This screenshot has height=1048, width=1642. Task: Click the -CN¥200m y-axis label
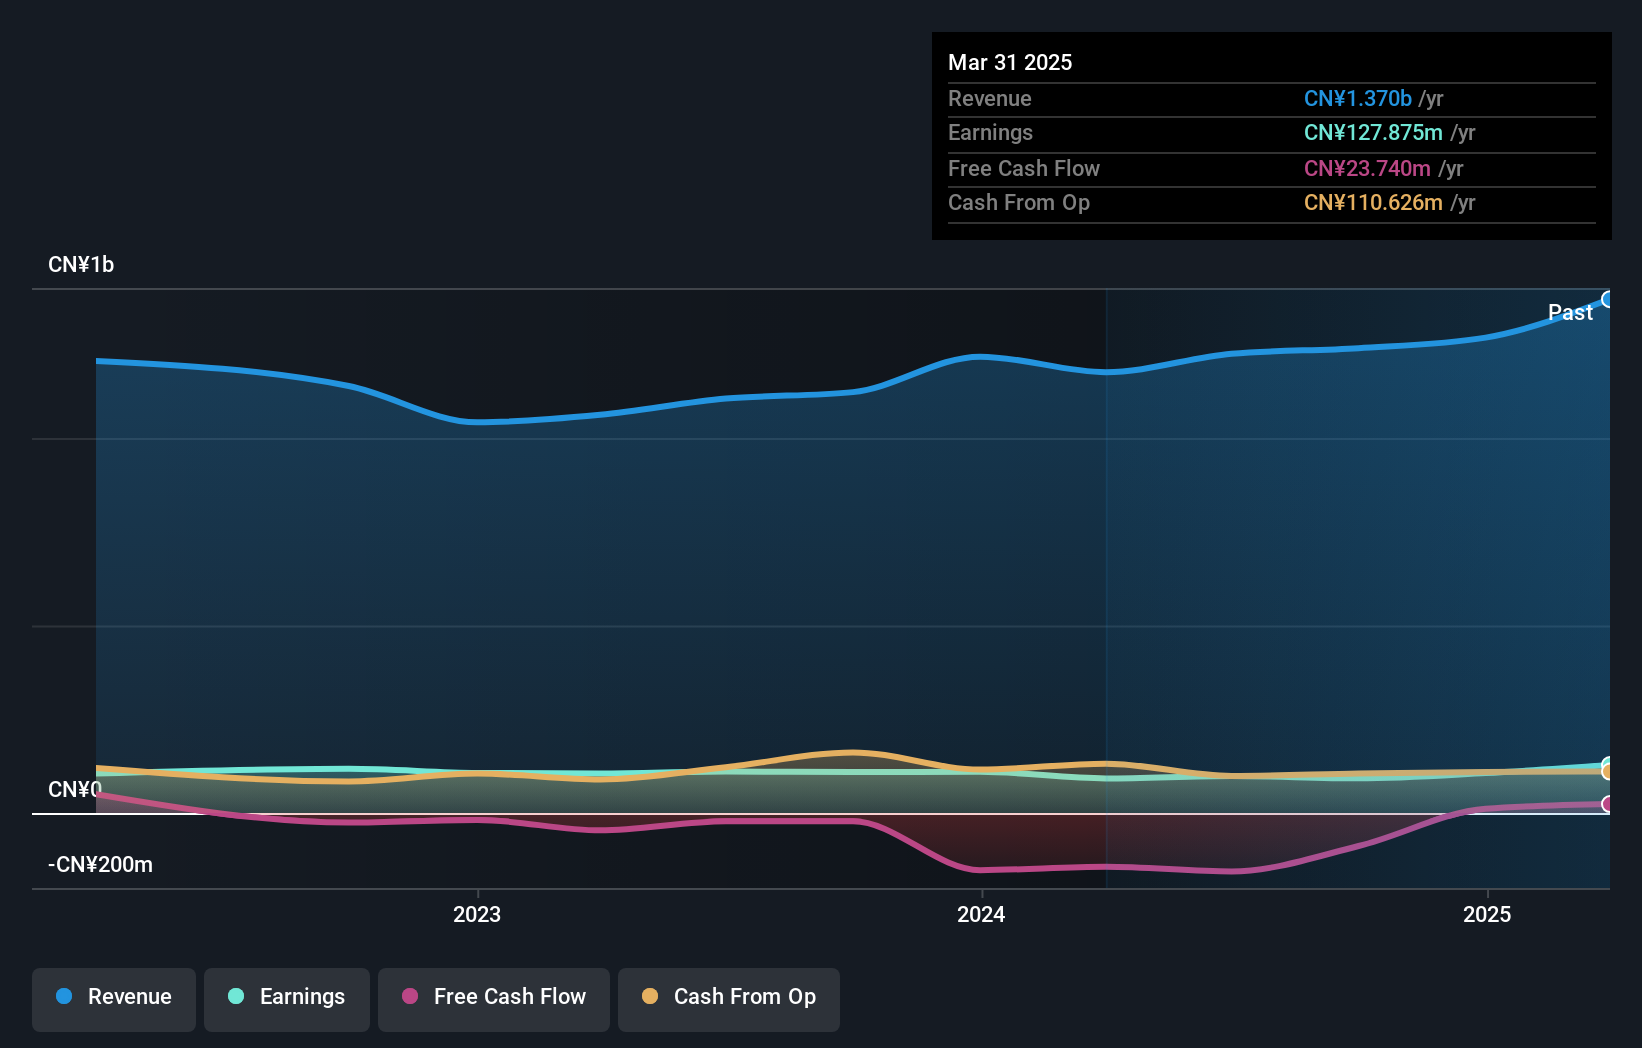[x=100, y=865]
